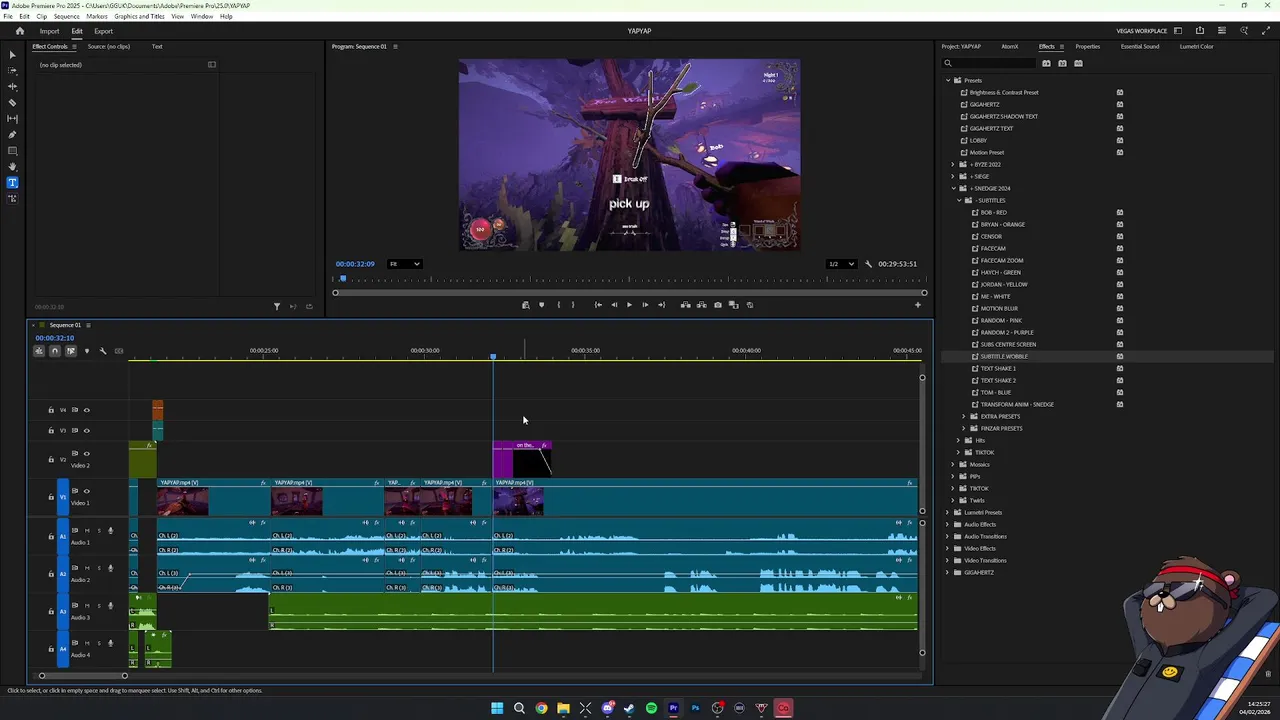
Task: Open Program monitor settings wrench
Action: click(868, 264)
